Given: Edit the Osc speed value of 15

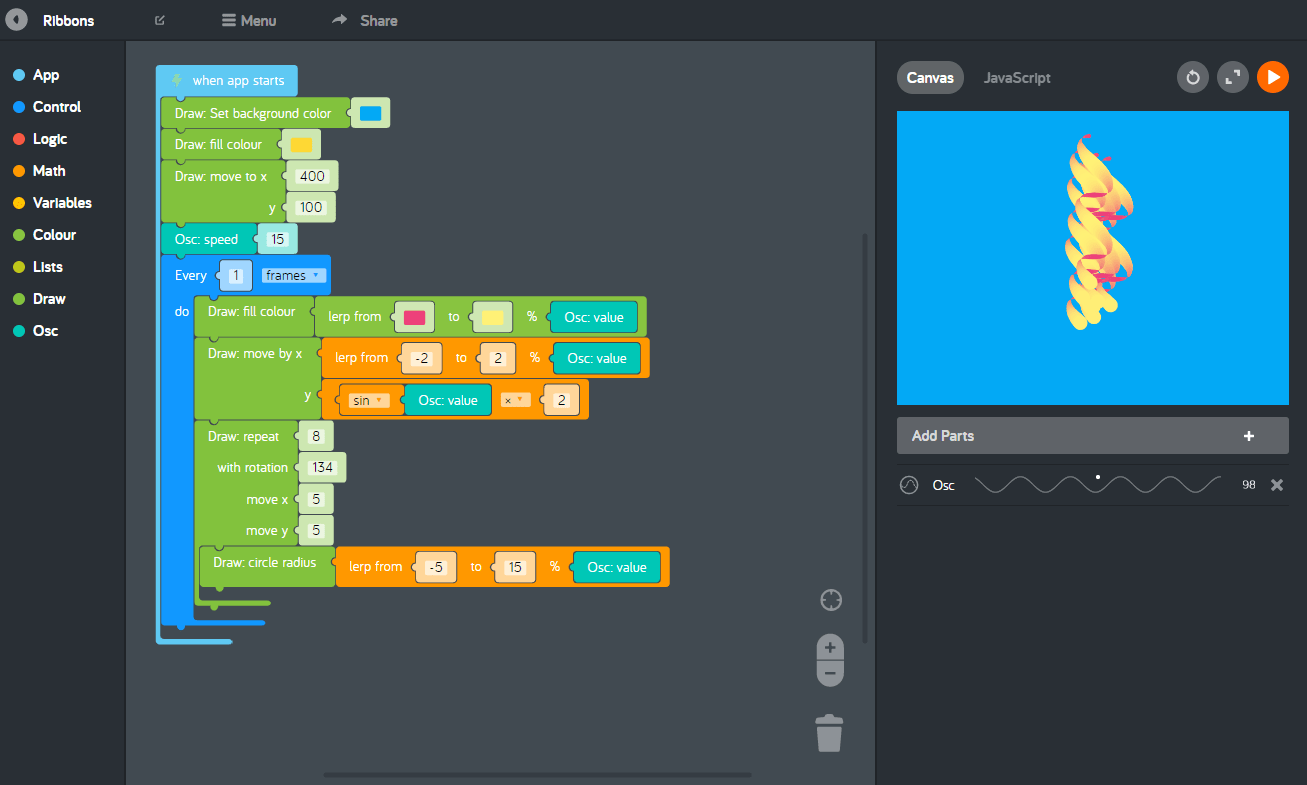Looking at the screenshot, I should tap(276, 238).
